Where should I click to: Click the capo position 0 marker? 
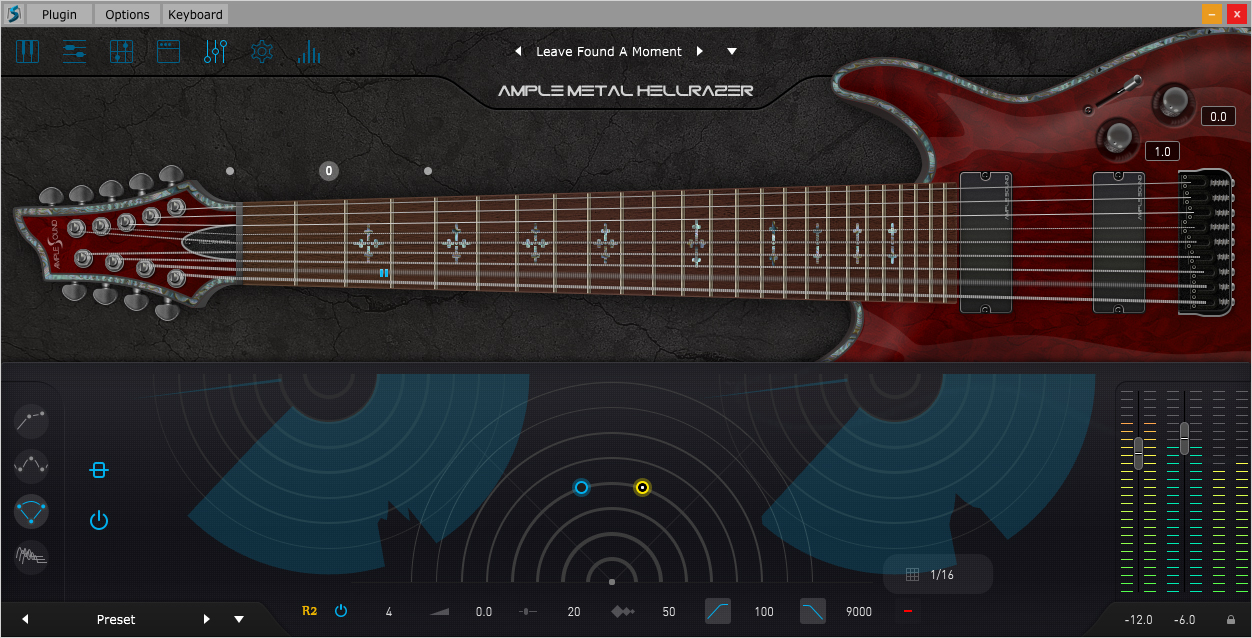click(329, 171)
